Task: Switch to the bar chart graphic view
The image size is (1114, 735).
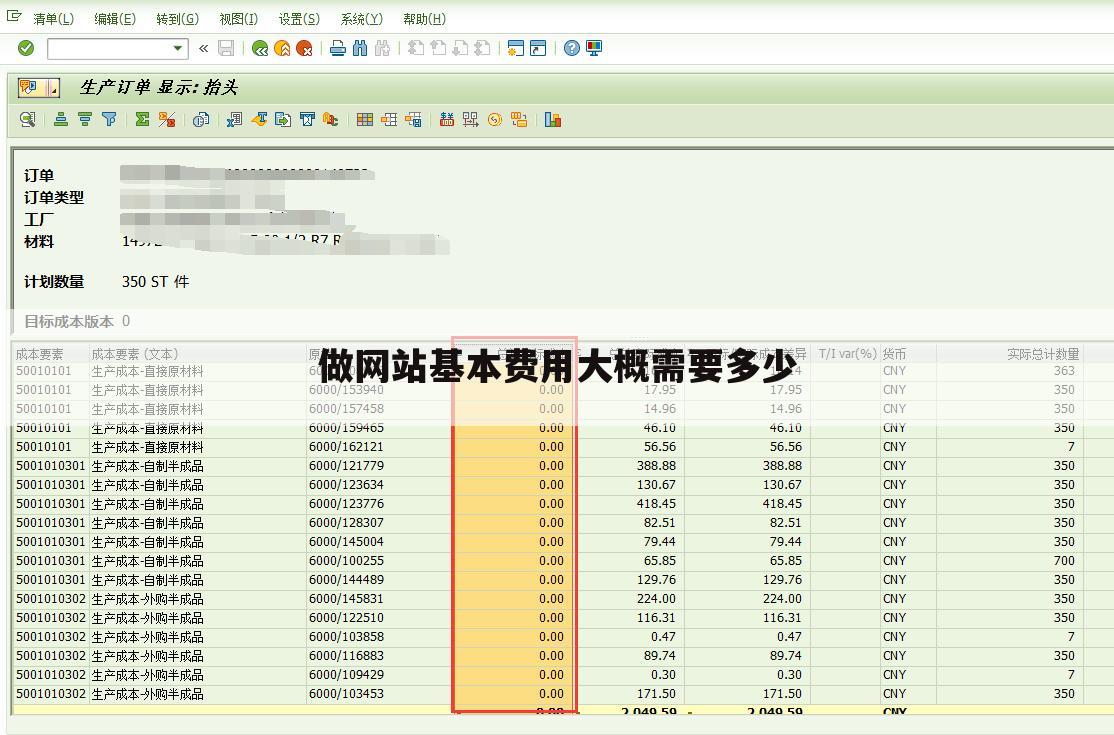Action: click(553, 120)
